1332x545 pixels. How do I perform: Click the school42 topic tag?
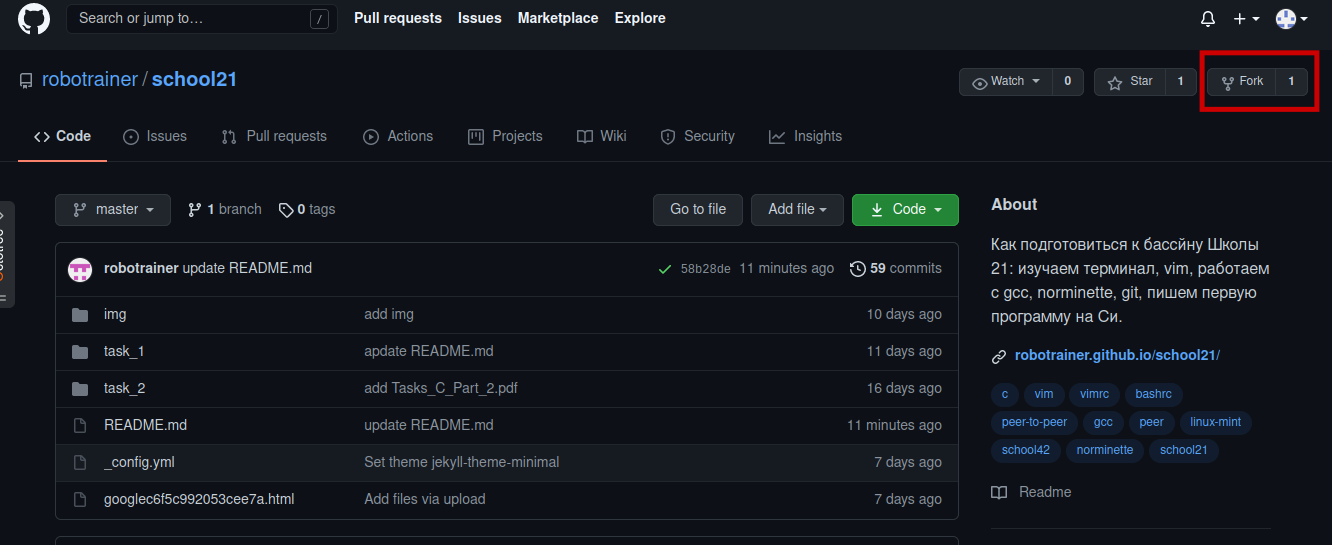(1026, 451)
